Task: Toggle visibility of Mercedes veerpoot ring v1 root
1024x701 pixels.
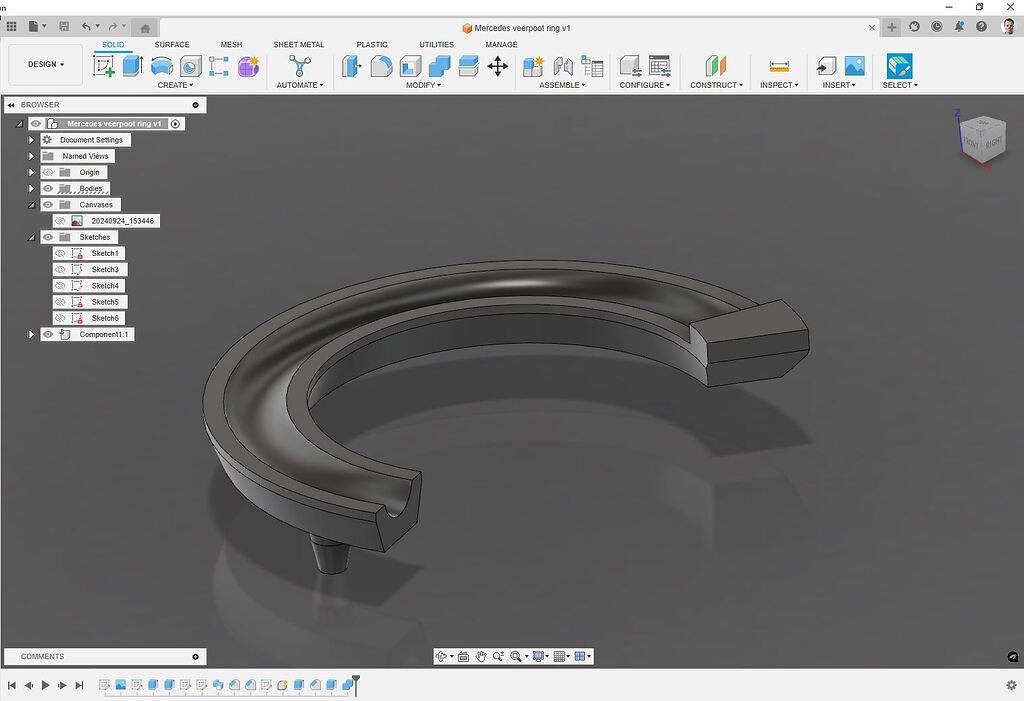Action: tap(35, 123)
